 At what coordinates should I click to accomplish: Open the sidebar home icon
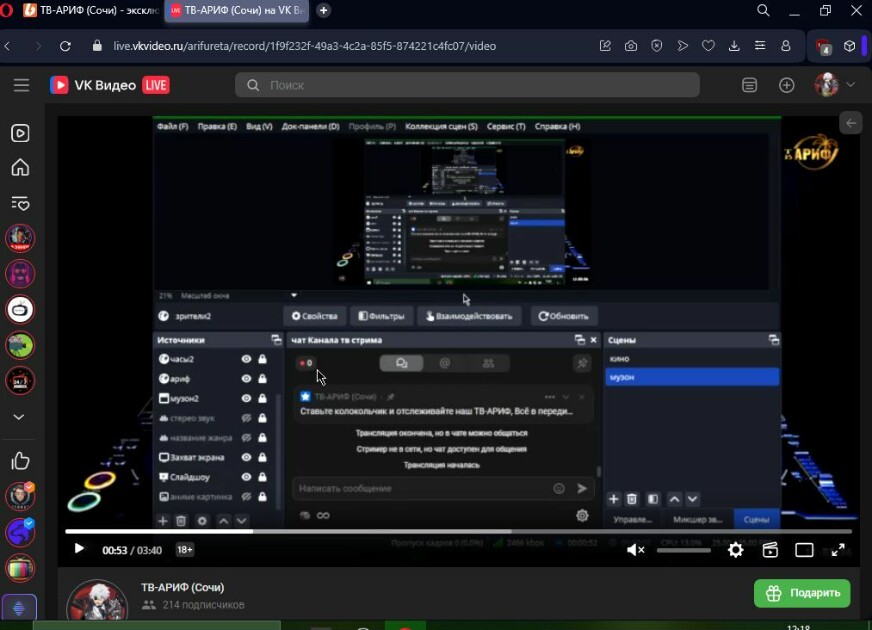pos(20,167)
